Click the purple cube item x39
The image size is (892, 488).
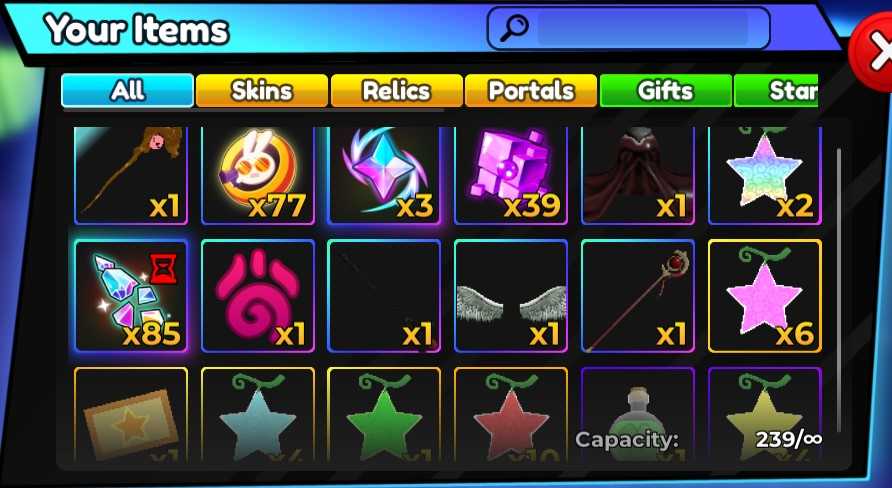pyautogui.click(x=511, y=175)
